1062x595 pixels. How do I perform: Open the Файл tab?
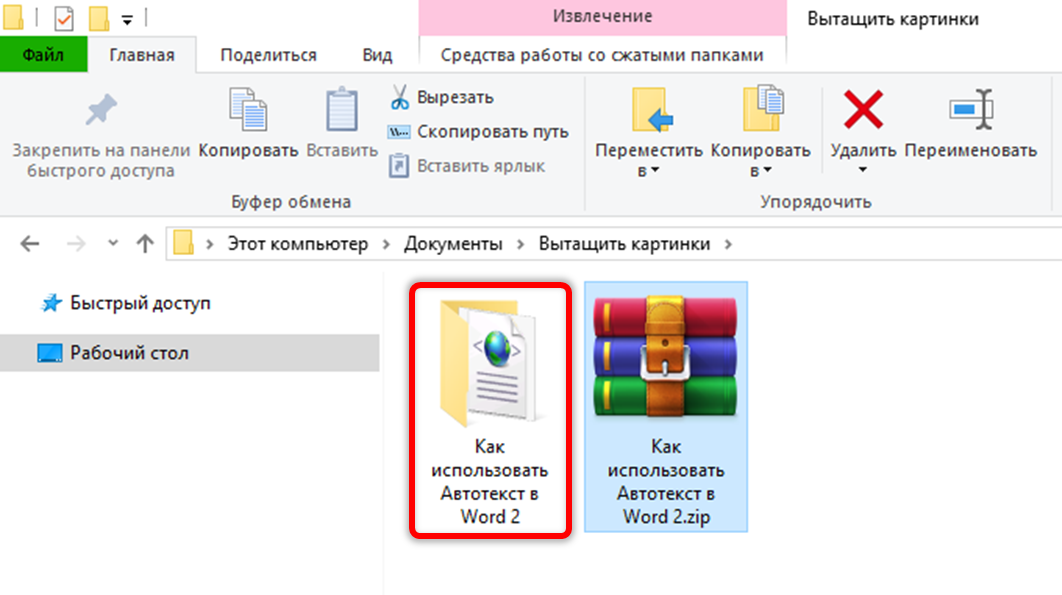pos(43,55)
